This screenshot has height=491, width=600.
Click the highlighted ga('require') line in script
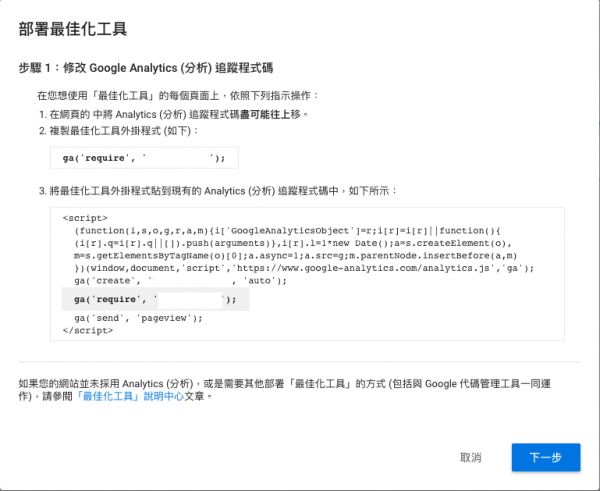155,299
